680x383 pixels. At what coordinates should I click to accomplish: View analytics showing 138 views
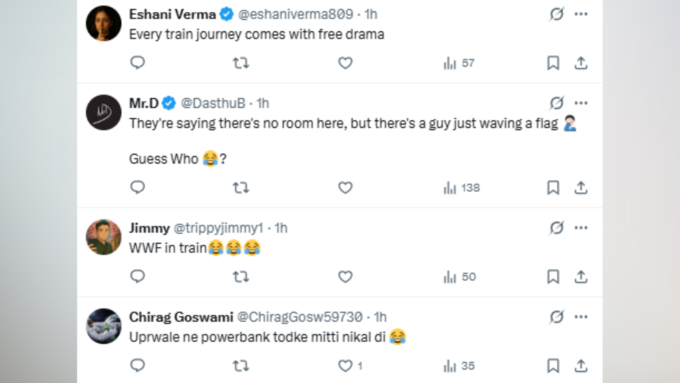point(461,188)
